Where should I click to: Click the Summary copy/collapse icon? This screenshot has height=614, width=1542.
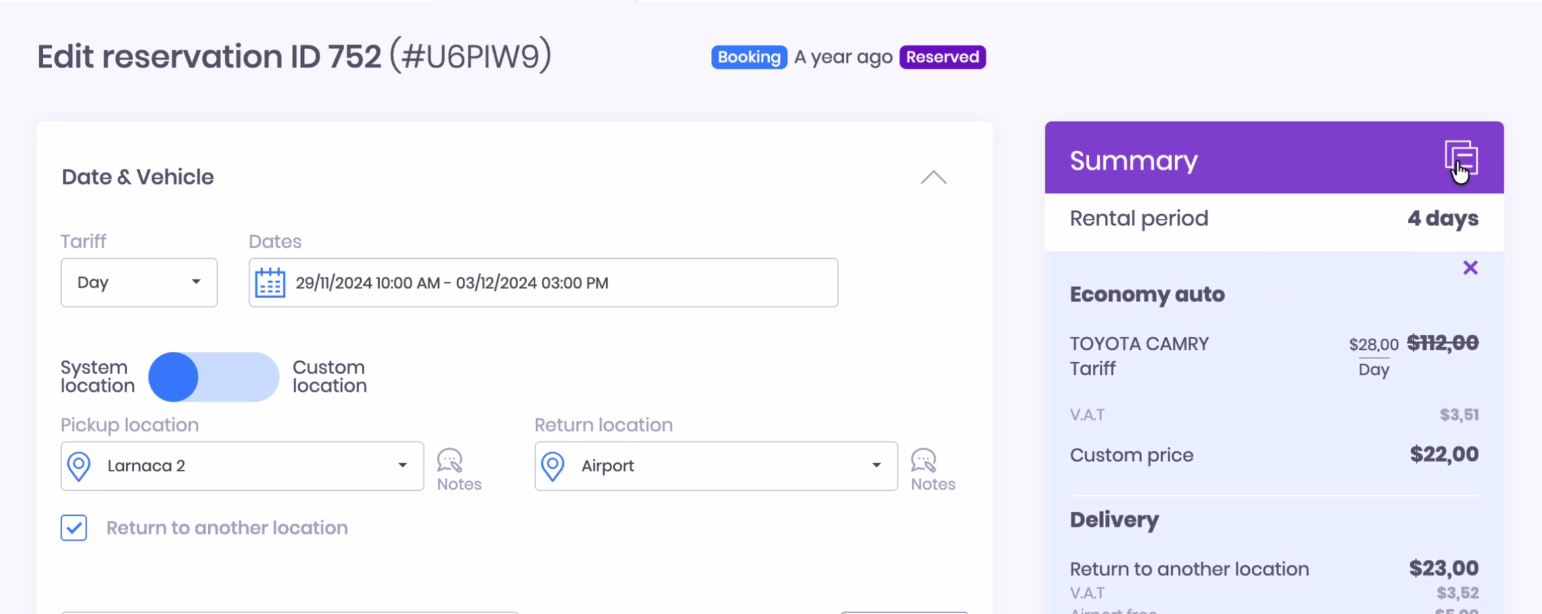tap(1460, 158)
